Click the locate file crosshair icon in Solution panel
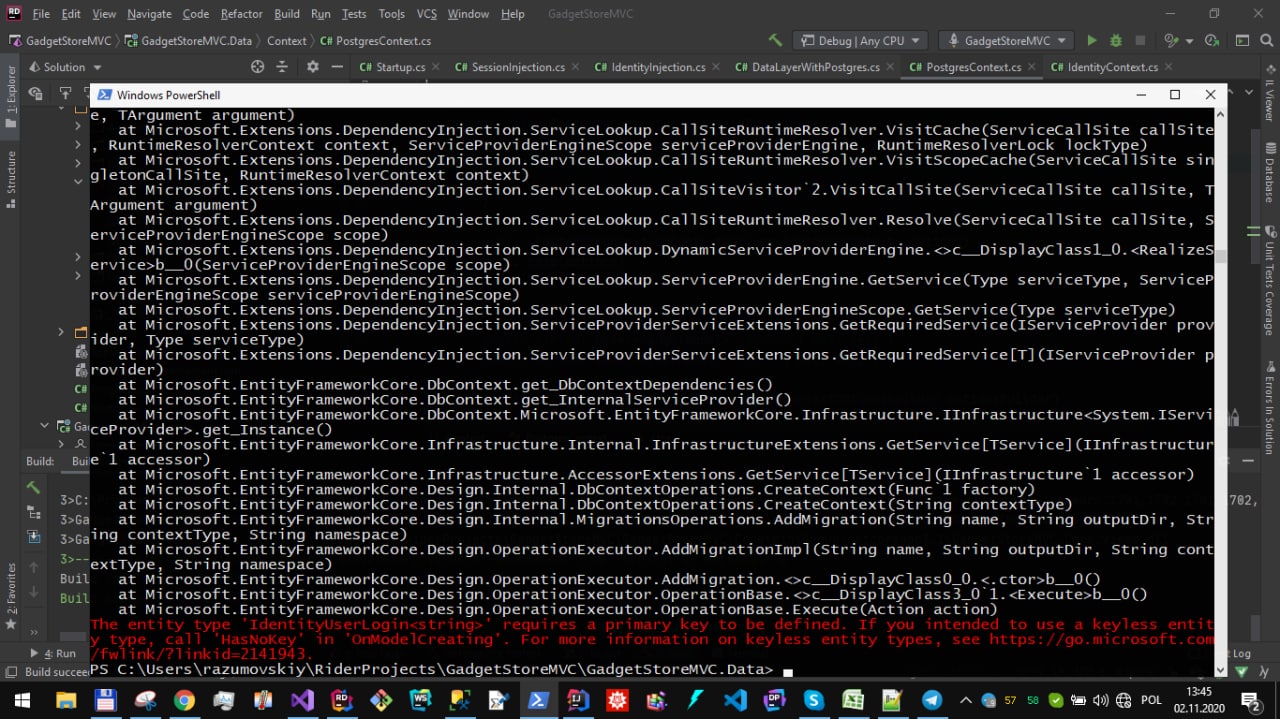This screenshot has width=1280, height=719. pyautogui.click(x=257, y=67)
